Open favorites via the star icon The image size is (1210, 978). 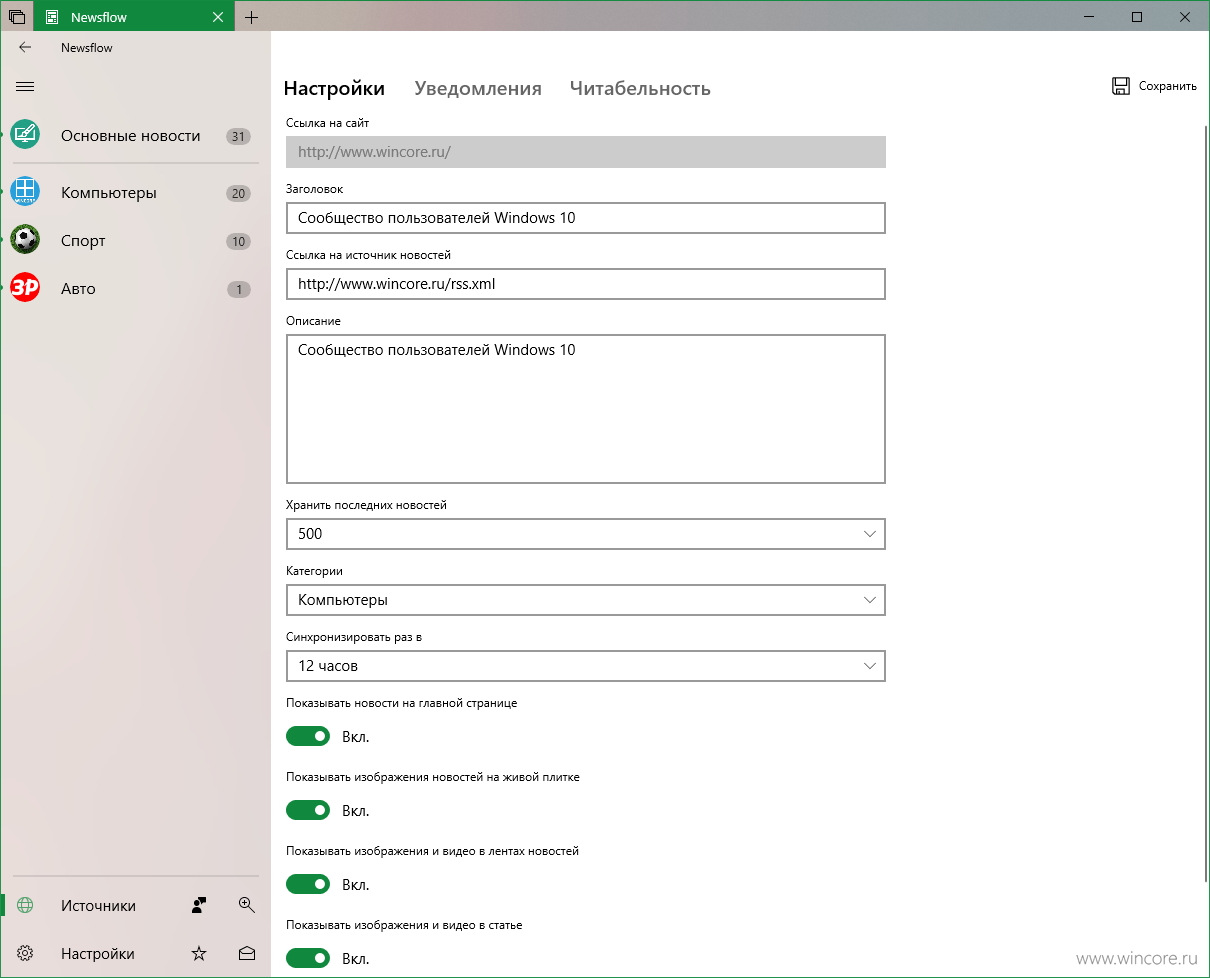199,954
